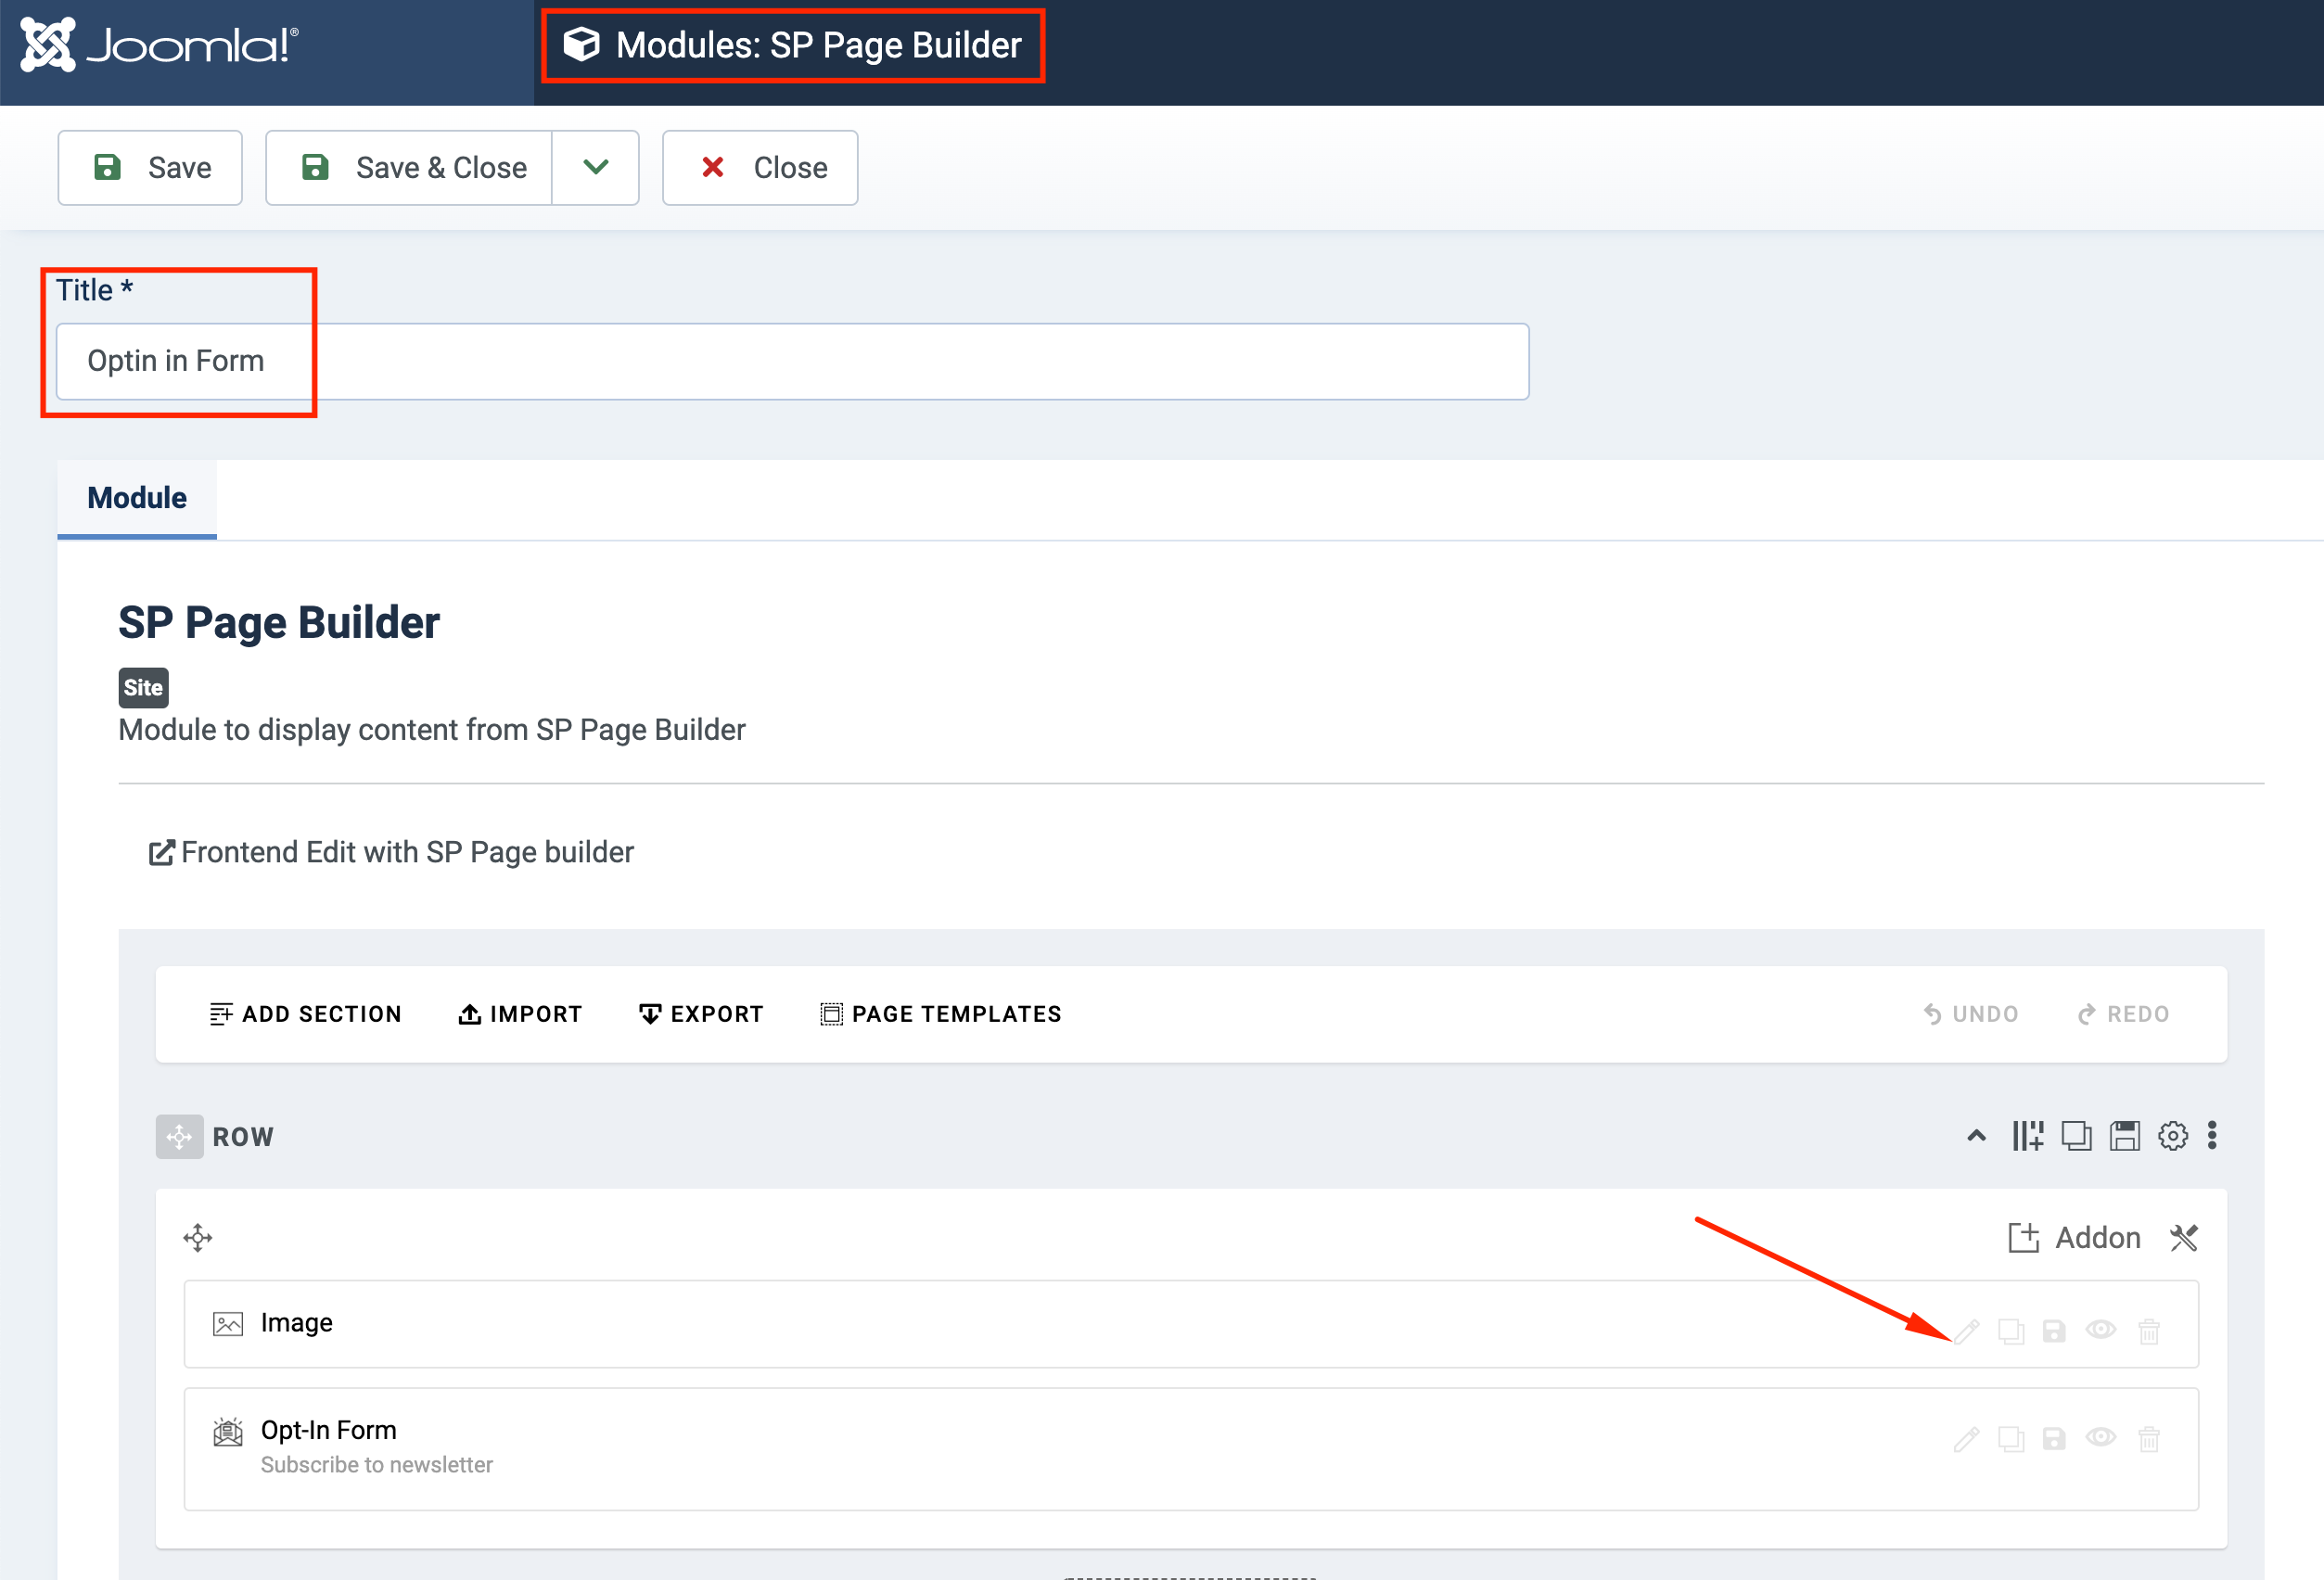The width and height of the screenshot is (2324, 1580).
Task: Collapse the ROW using chevron icon
Action: 1976,1136
